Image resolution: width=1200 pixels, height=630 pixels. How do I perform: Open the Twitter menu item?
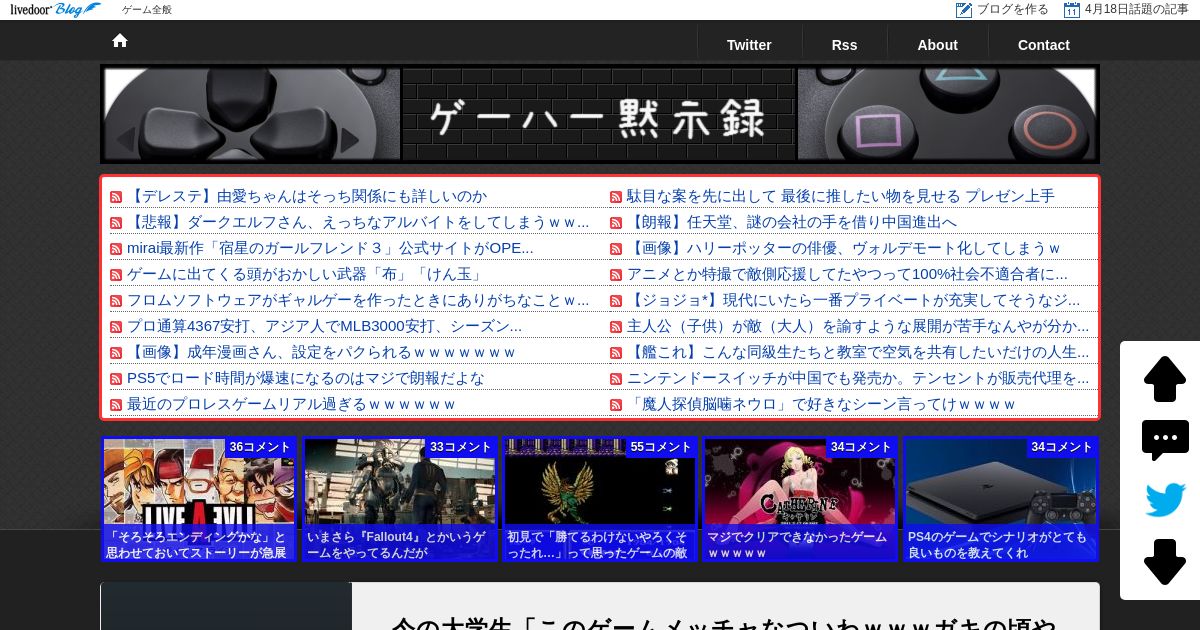pyautogui.click(x=749, y=45)
